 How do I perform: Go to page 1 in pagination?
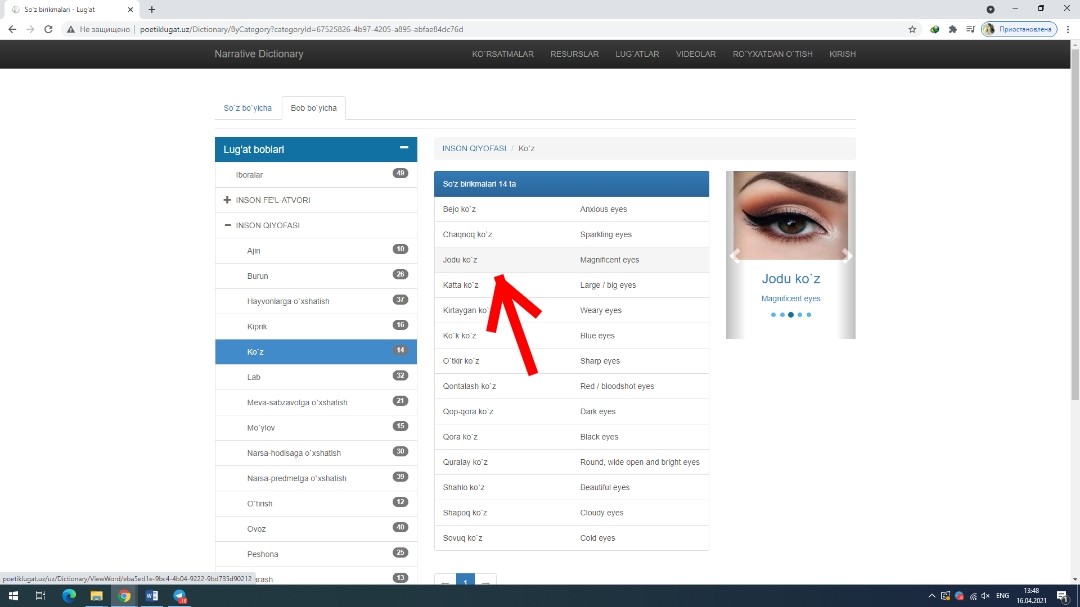pos(465,583)
